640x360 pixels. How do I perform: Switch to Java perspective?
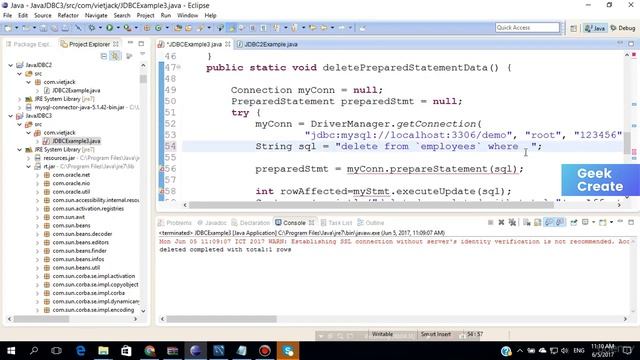coord(595,28)
